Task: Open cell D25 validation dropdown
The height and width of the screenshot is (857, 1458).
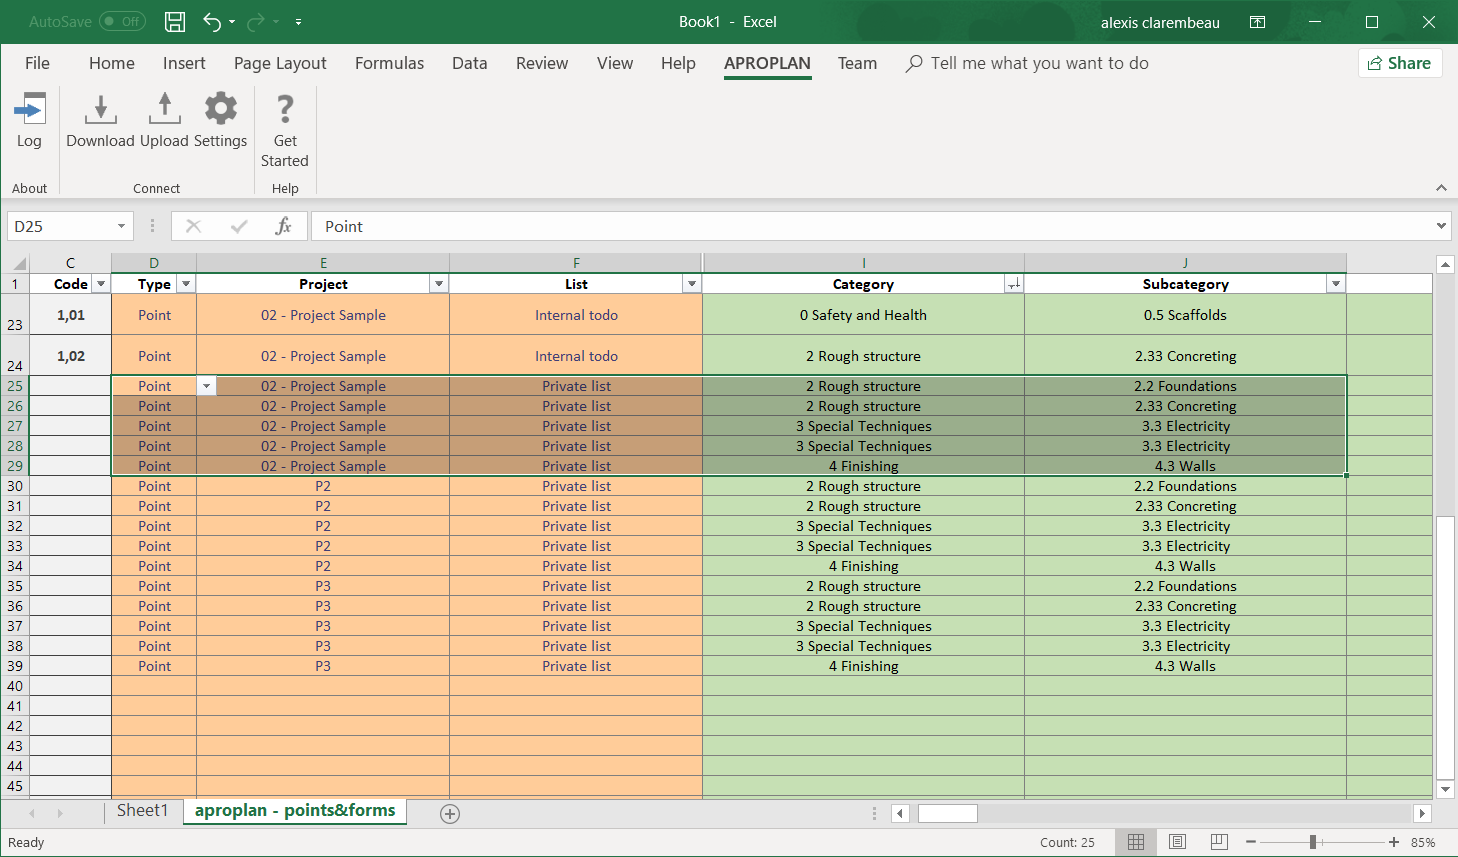Action: [x=206, y=386]
